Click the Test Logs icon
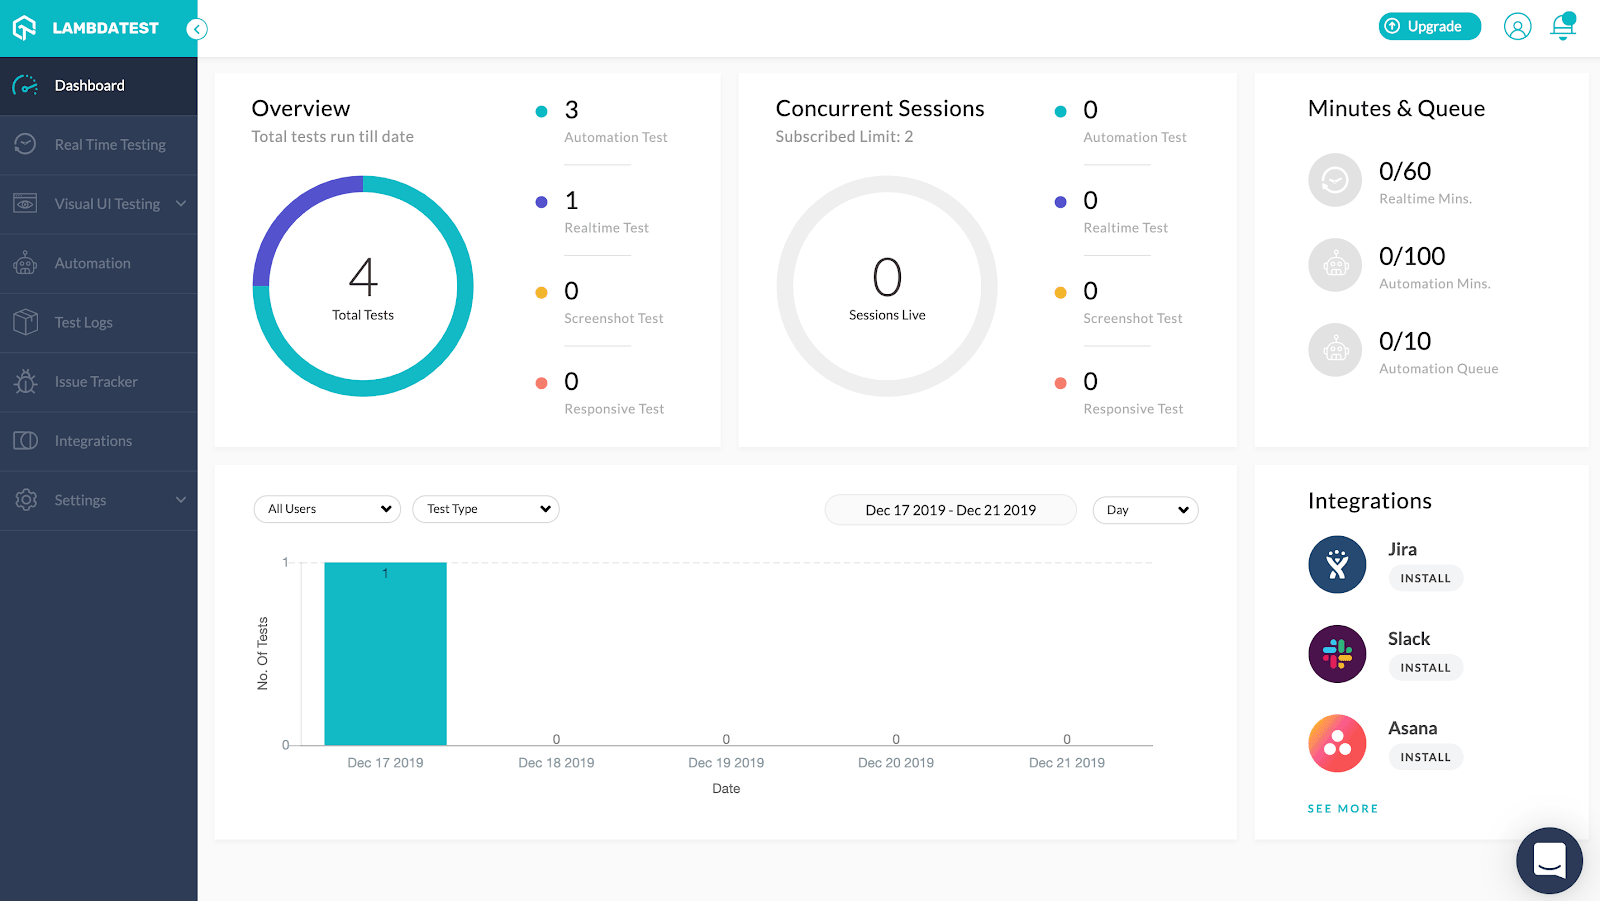Viewport: 1600px width, 901px height. coord(26,322)
